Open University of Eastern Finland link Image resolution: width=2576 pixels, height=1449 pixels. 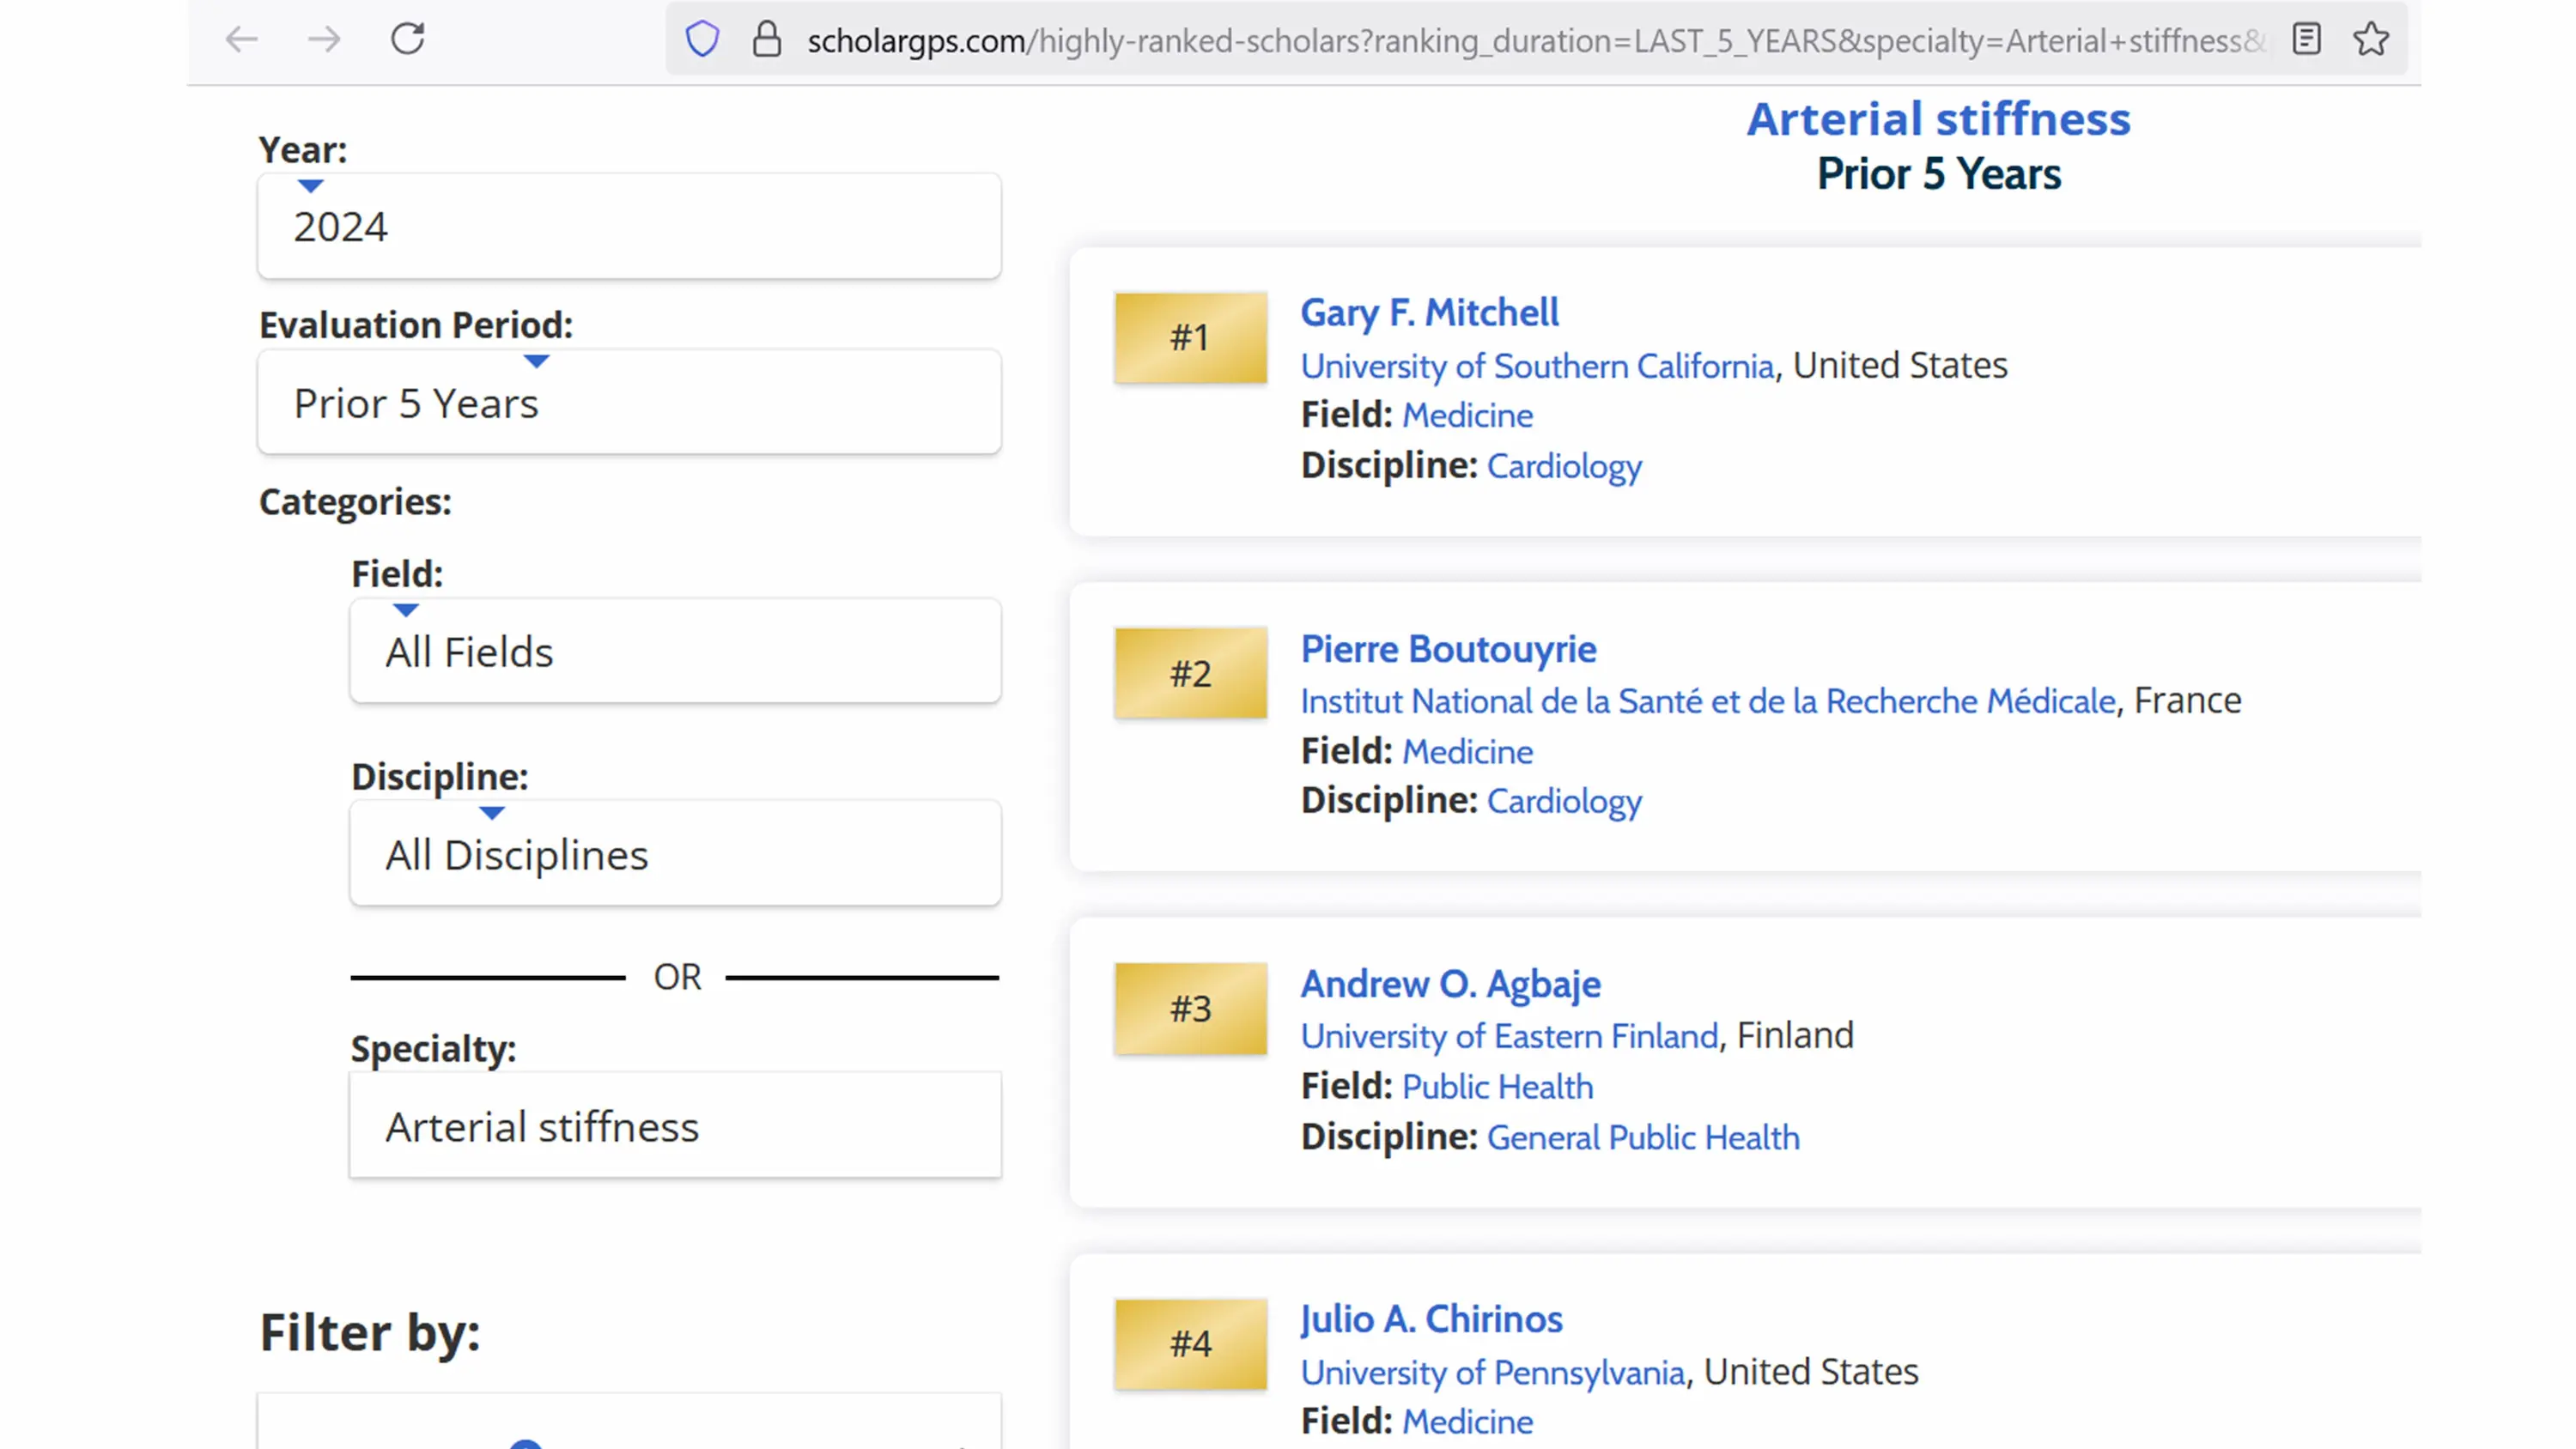[1509, 1036]
